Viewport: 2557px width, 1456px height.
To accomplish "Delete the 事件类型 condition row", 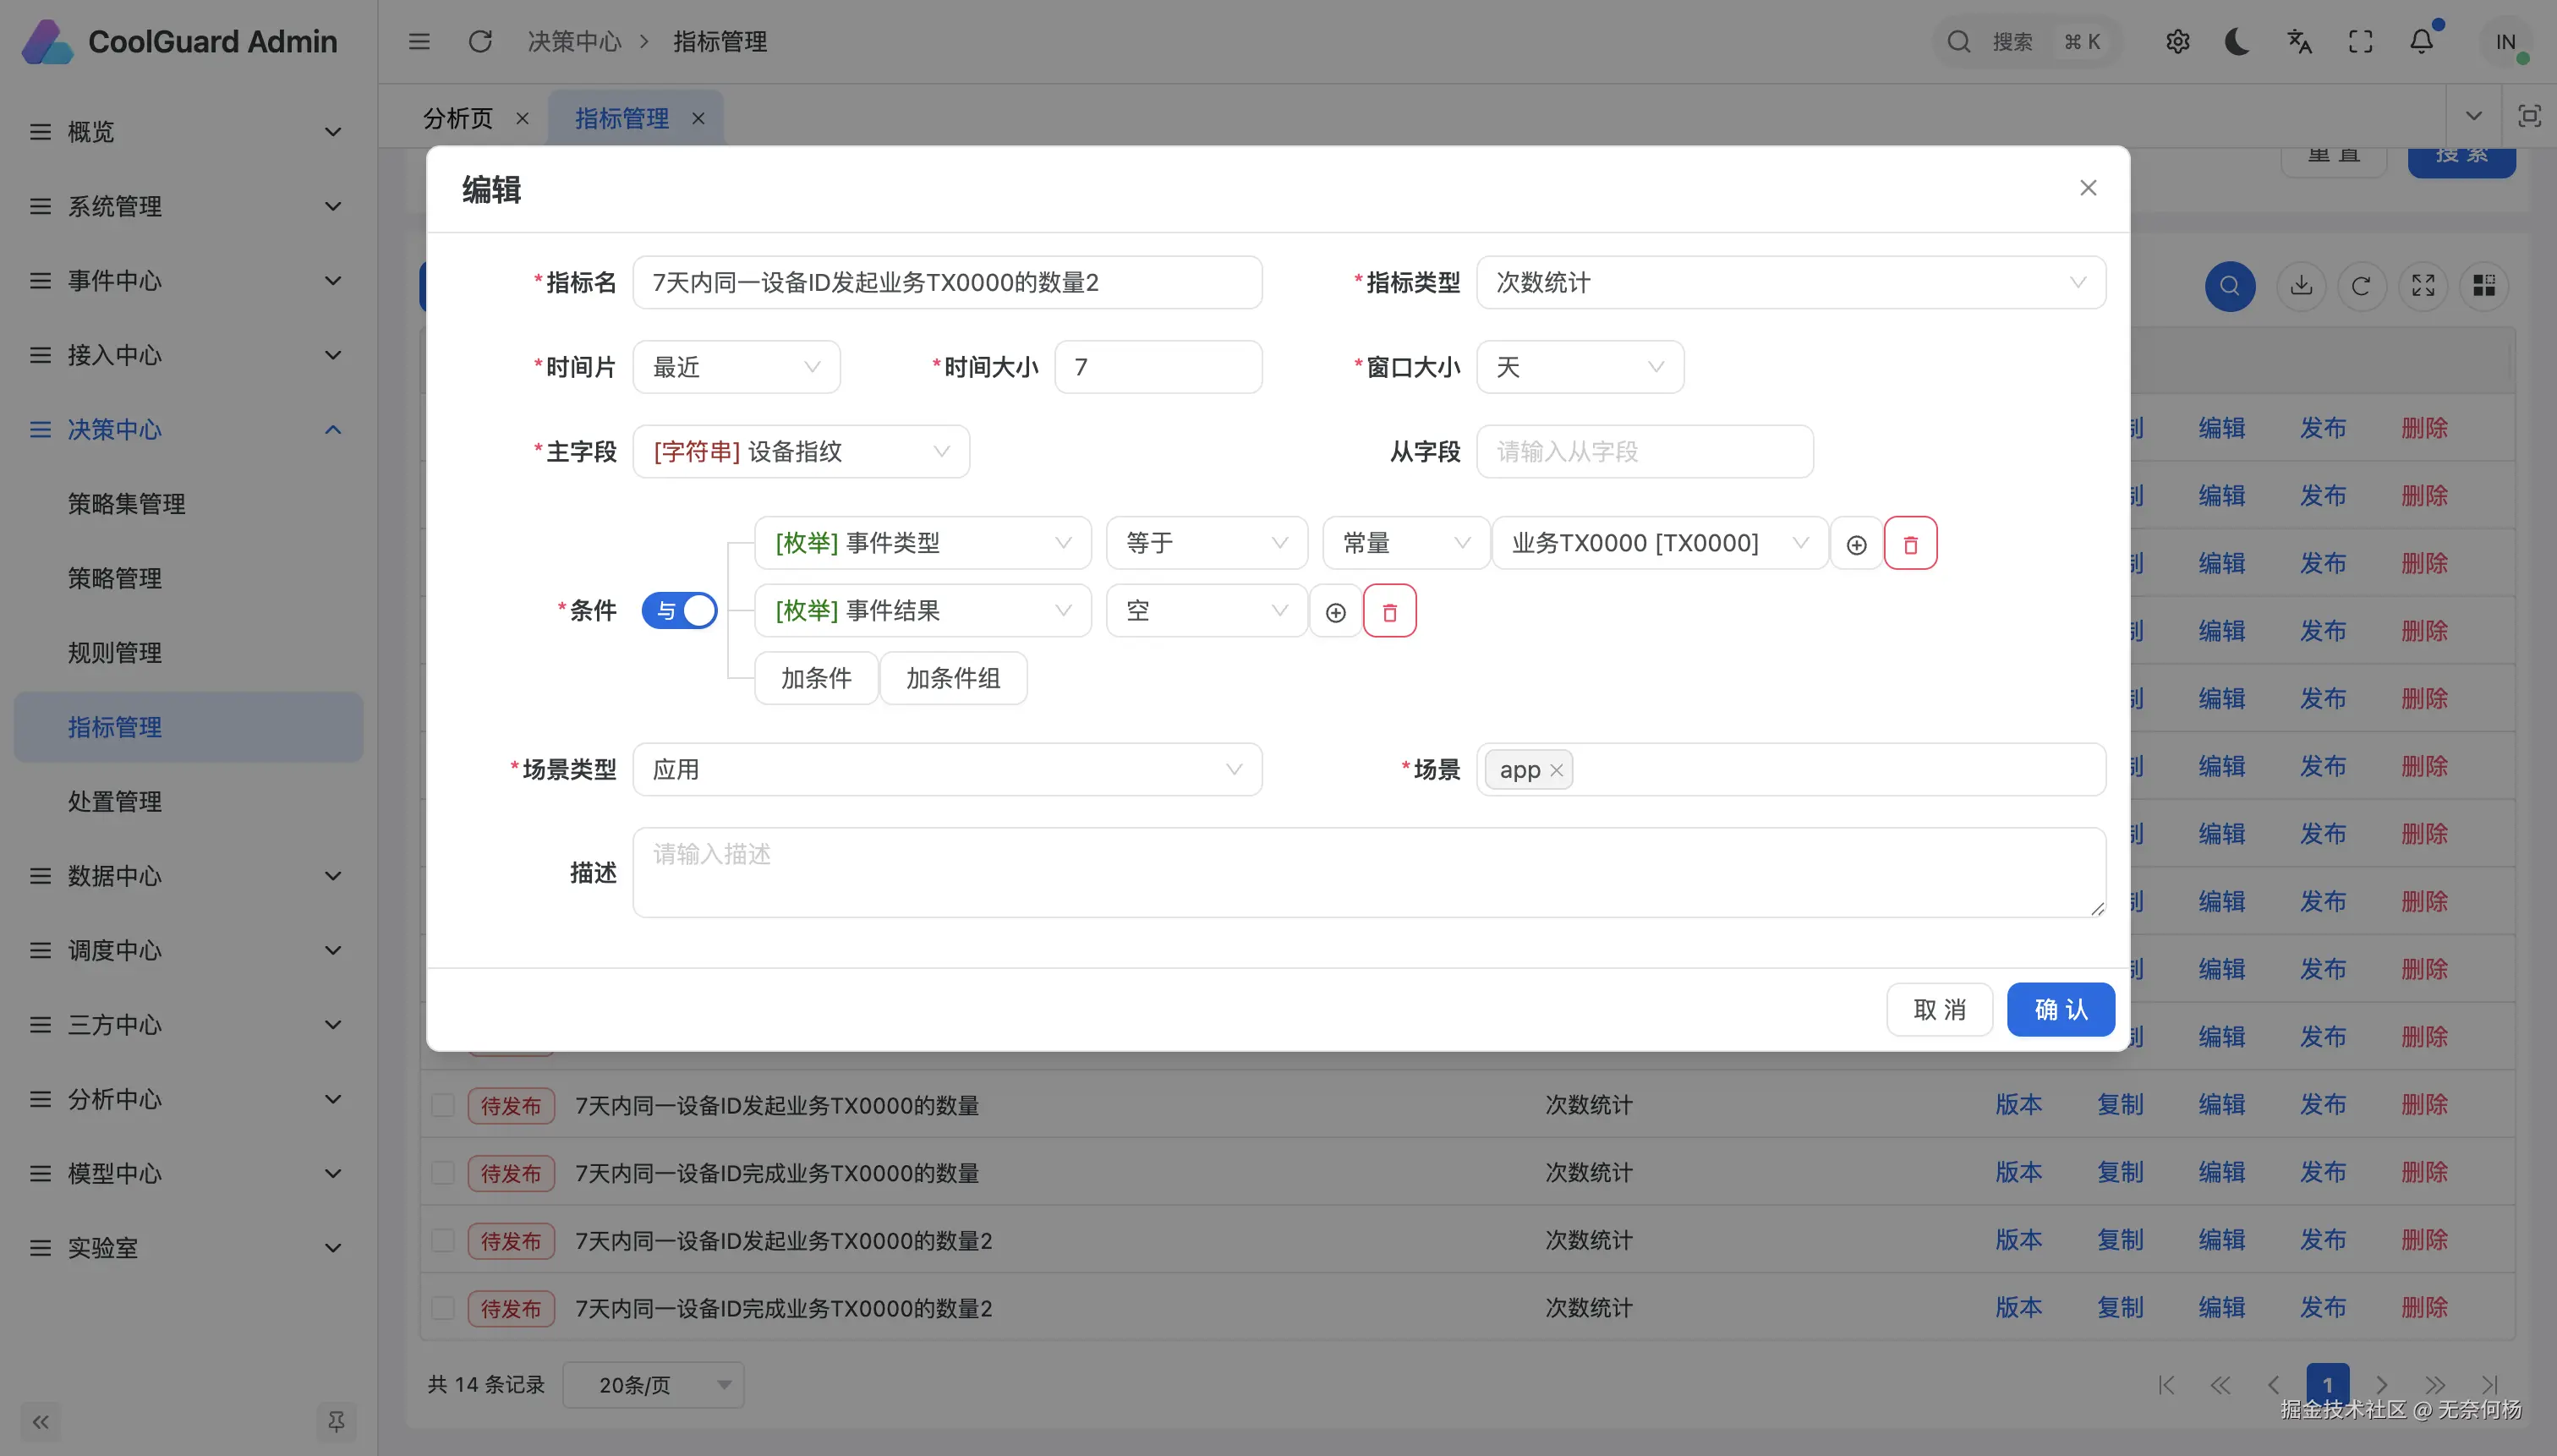I will pyautogui.click(x=1910, y=544).
